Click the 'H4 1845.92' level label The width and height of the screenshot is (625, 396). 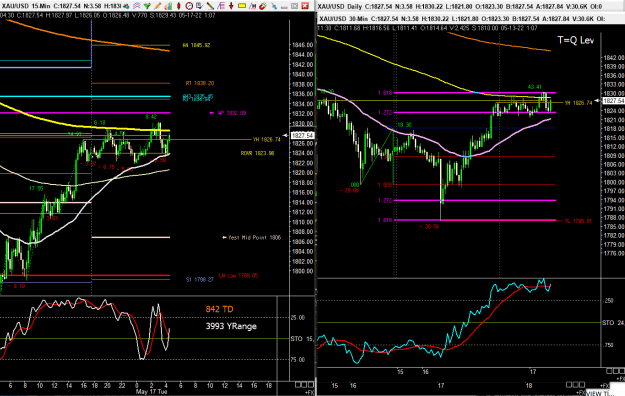tap(197, 45)
